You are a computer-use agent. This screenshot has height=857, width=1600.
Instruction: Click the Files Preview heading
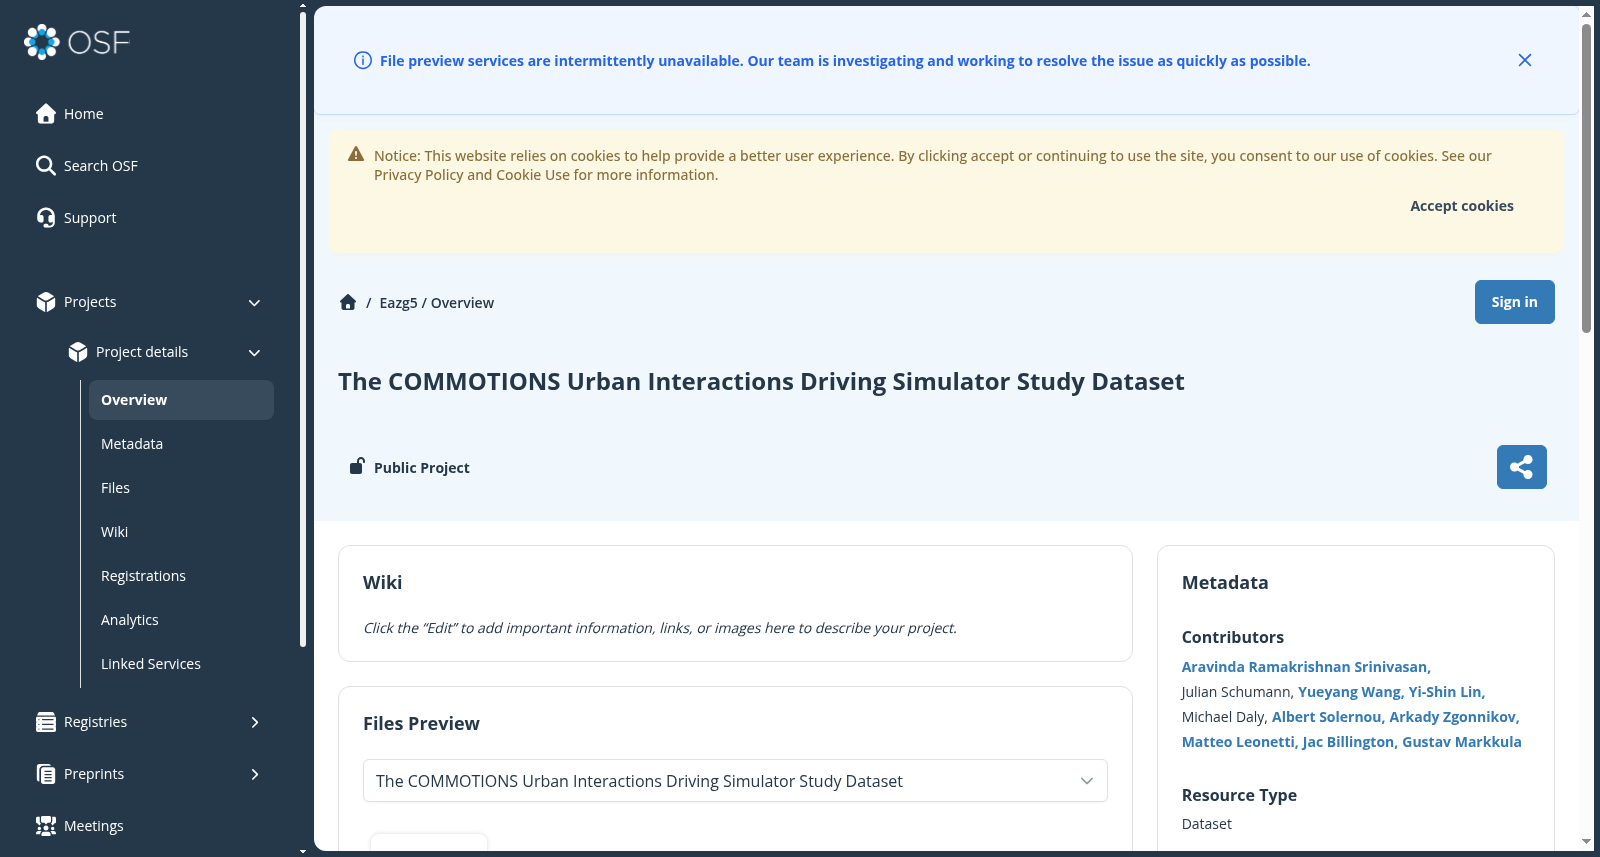point(421,724)
